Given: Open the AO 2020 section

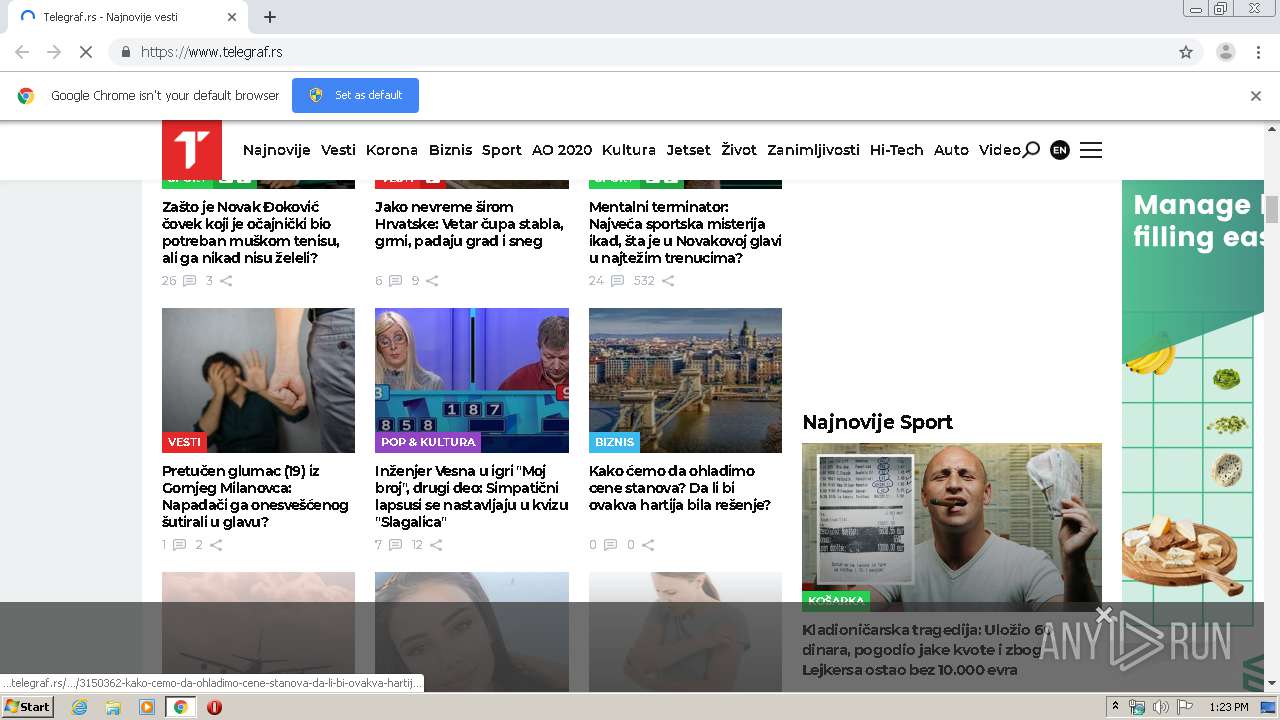Looking at the screenshot, I should 562,150.
